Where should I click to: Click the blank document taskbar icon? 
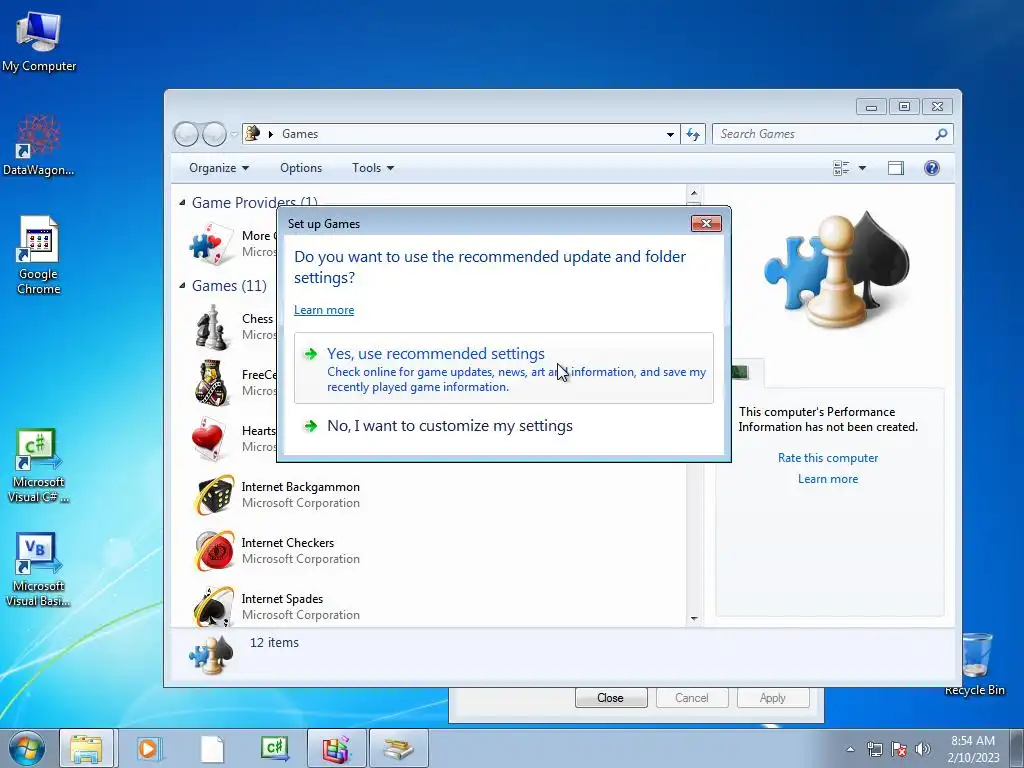[x=212, y=748]
